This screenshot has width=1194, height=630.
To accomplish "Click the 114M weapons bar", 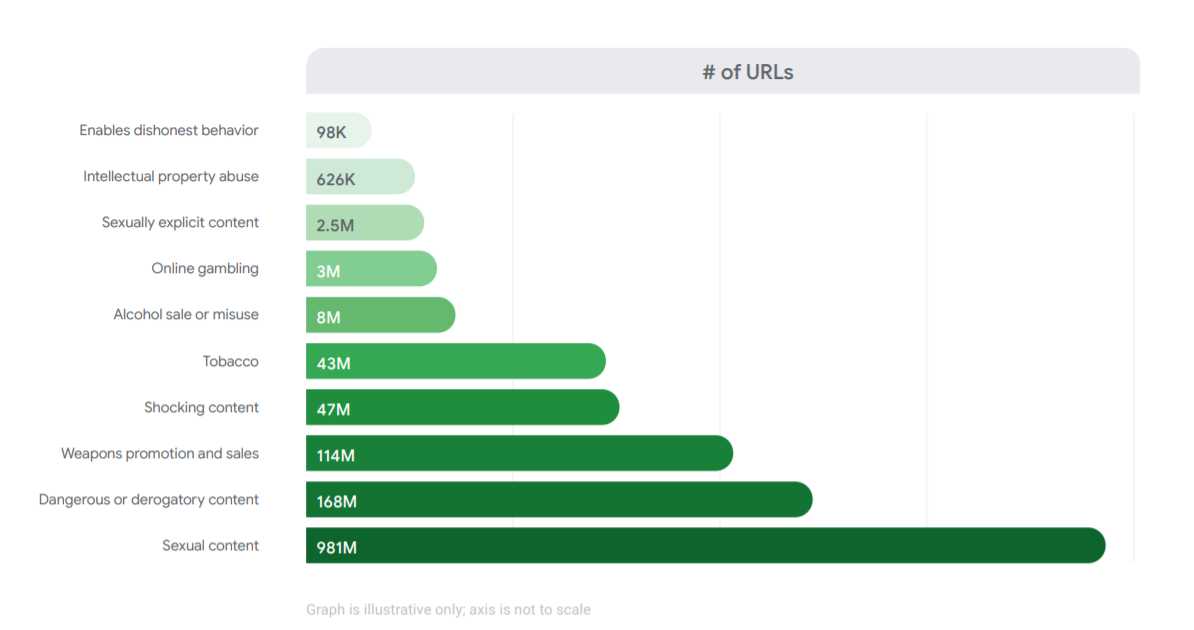I will 519,453.
